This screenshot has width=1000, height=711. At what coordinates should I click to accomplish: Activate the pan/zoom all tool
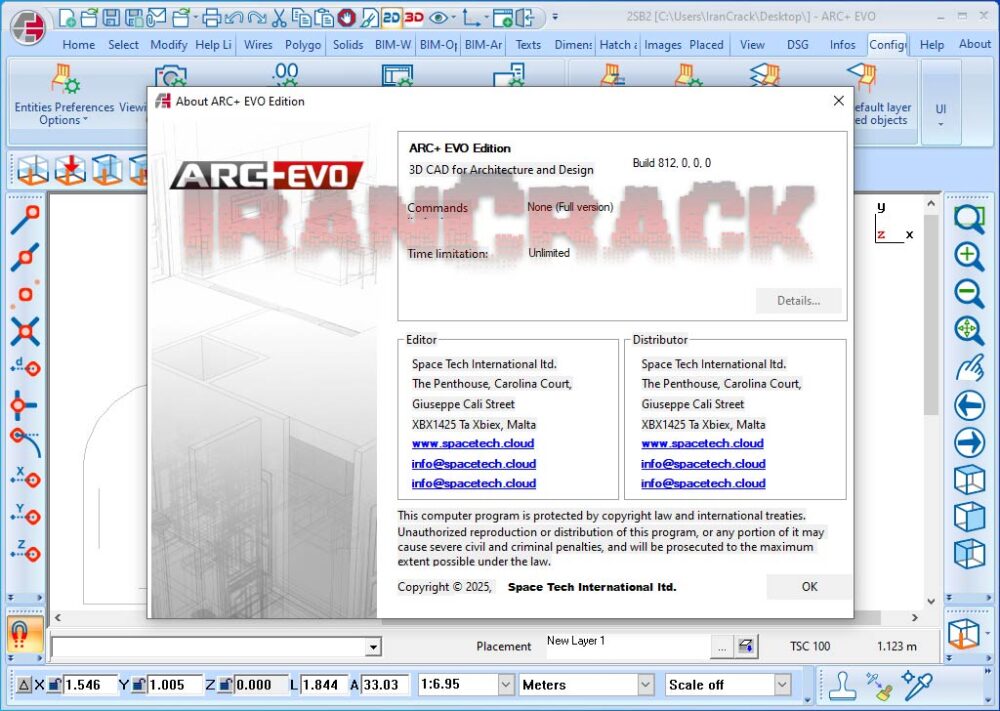(968, 330)
